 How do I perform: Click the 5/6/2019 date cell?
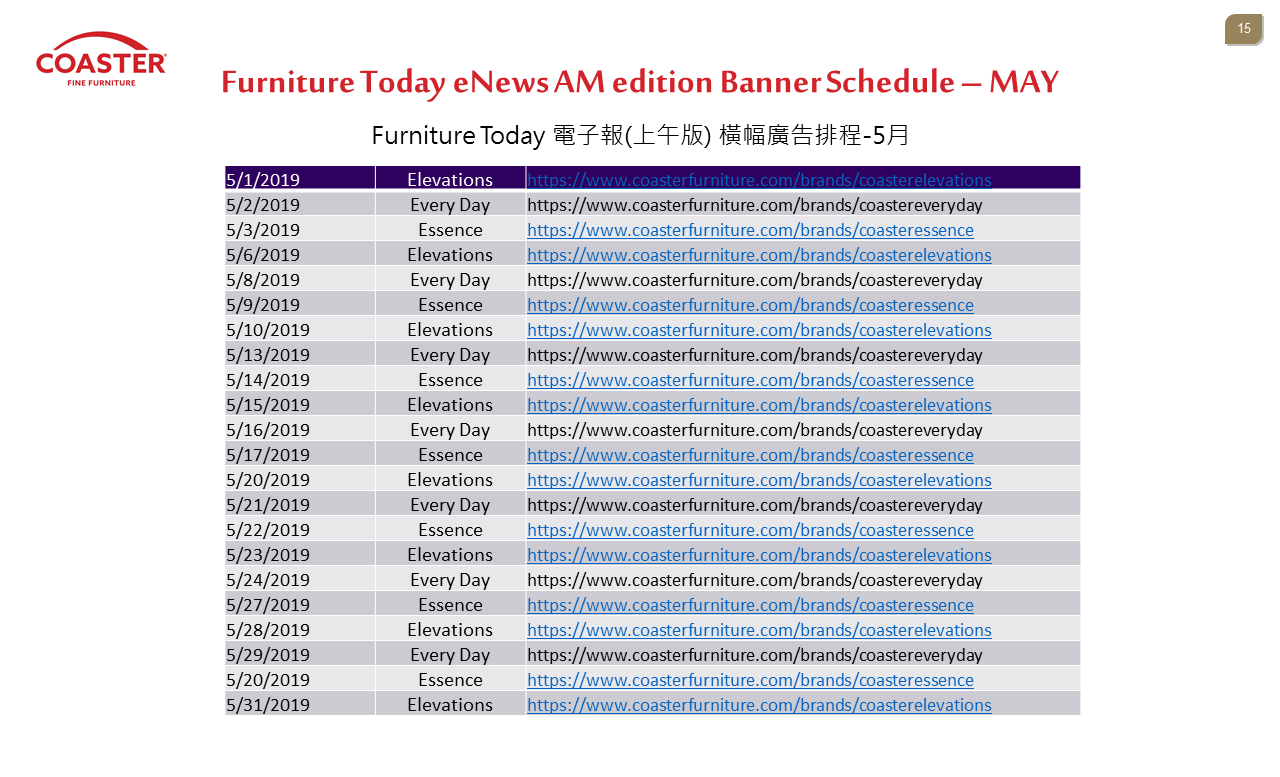(x=300, y=254)
